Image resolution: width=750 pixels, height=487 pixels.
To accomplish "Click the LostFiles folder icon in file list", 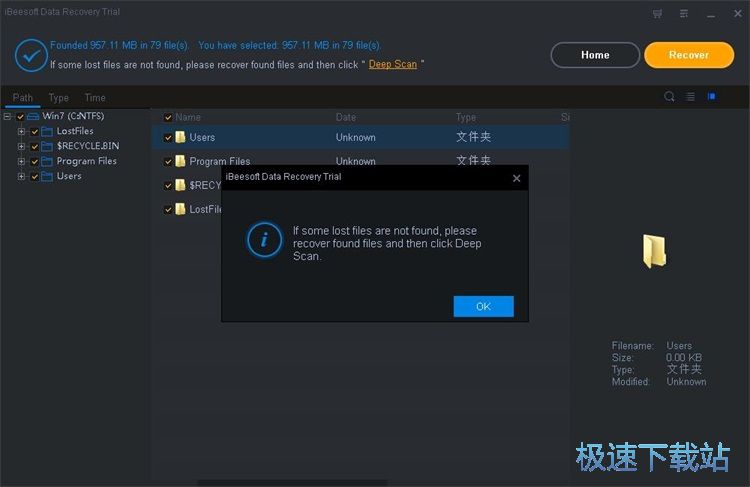I will [180, 209].
